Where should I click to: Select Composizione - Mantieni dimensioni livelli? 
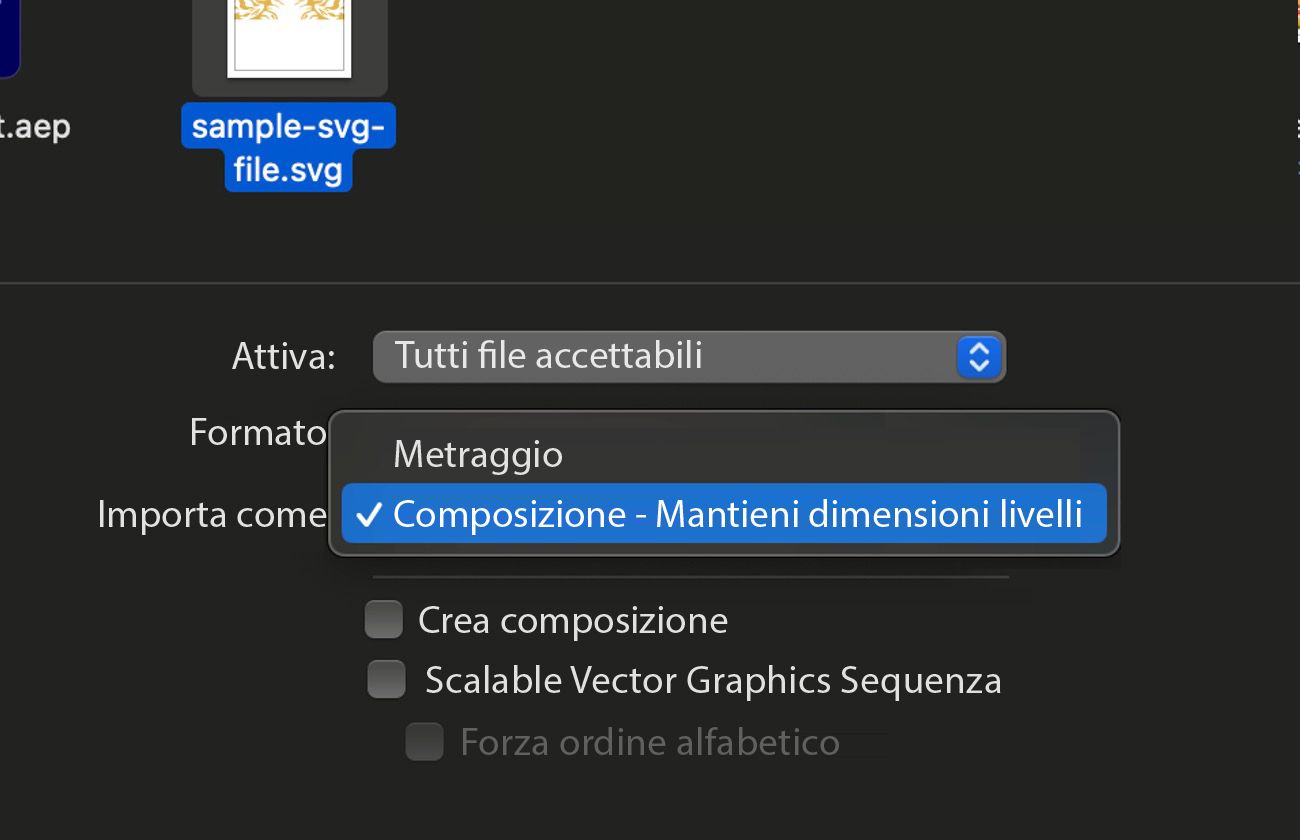[x=724, y=513]
